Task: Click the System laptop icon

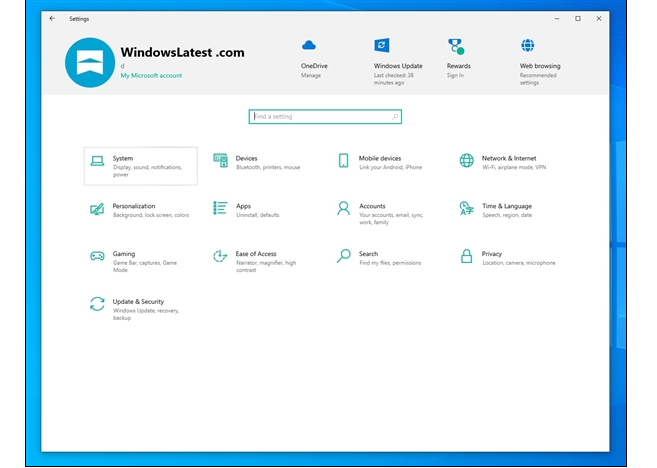Action: (97, 161)
